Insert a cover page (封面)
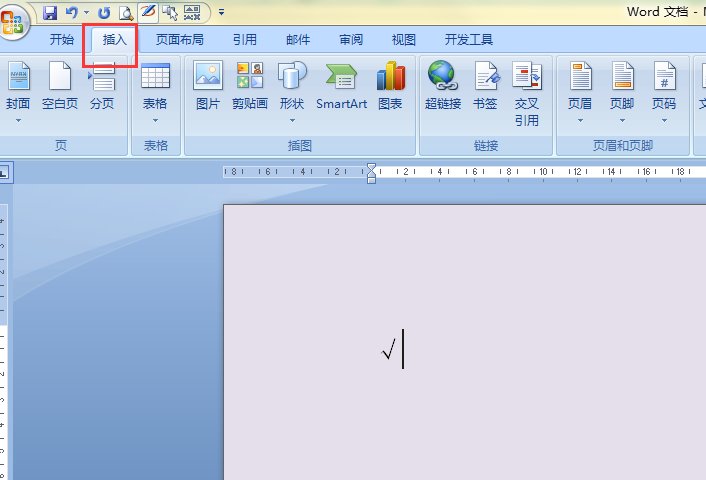 coord(18,92)
